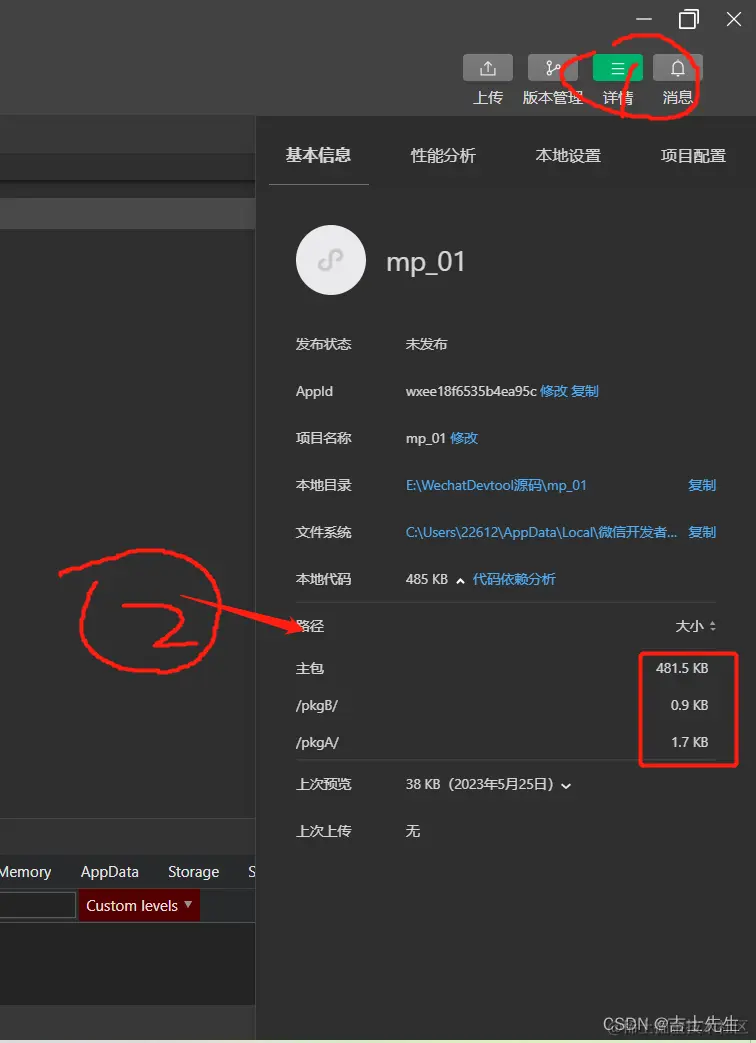Click 修改 link beside project name mp_01
756x1043 pixels.
tap(464, 438)
